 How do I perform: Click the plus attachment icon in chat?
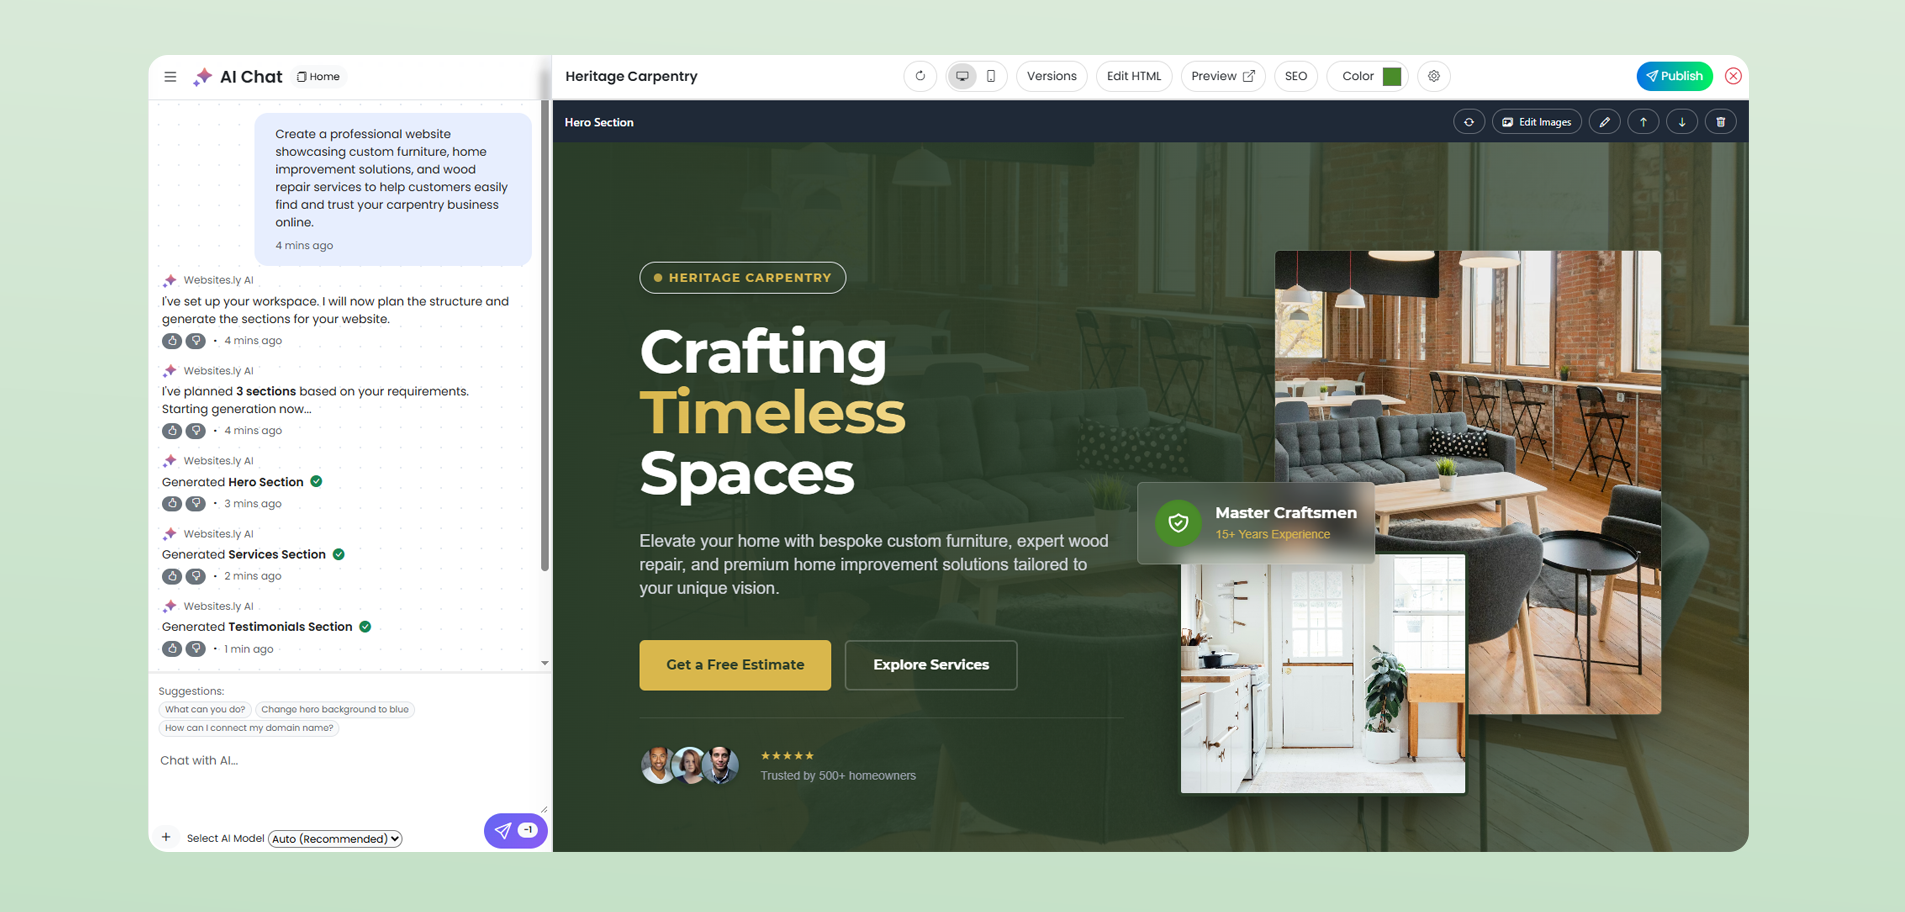coord(166,838)
